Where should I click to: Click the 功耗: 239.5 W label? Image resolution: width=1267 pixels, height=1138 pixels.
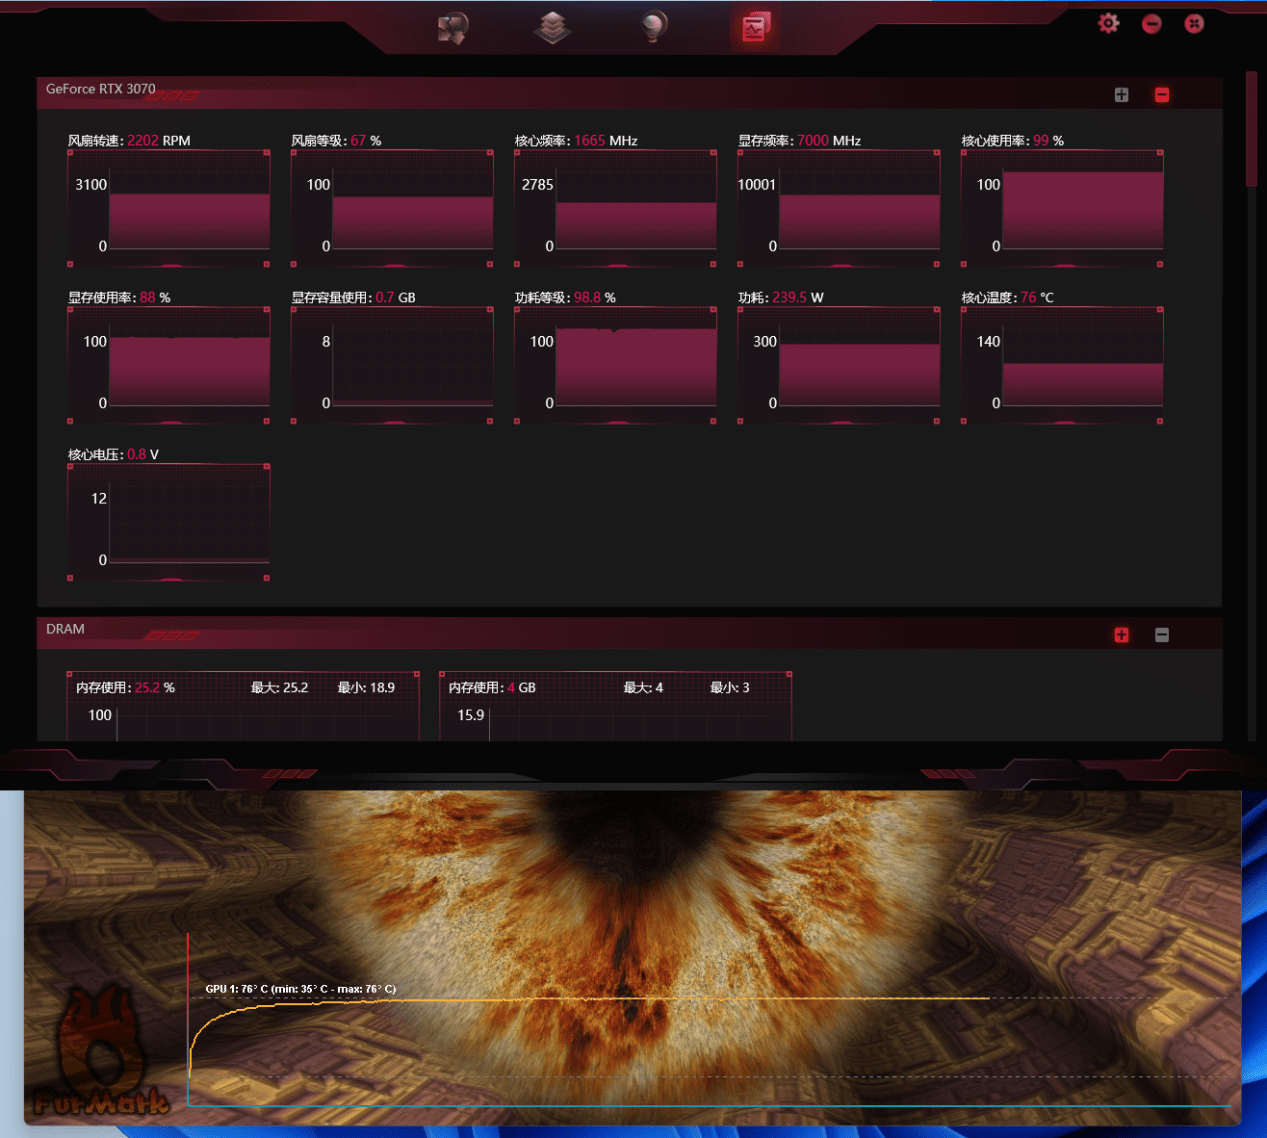pos(781,298)
